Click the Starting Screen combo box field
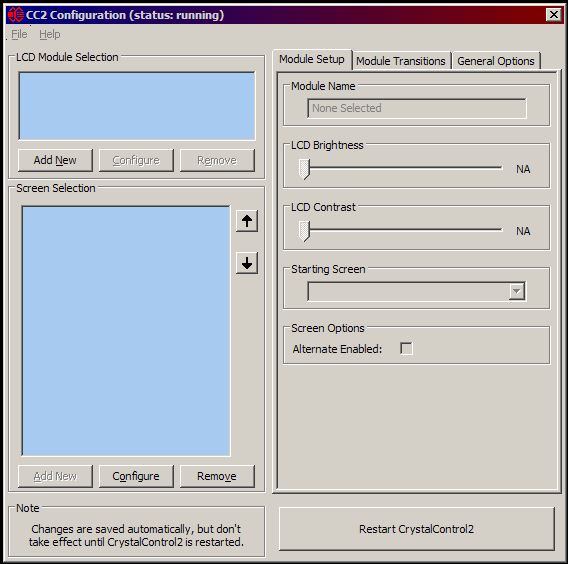The width and height of the screenshot is (568, 564). click(x=417, y=291)
